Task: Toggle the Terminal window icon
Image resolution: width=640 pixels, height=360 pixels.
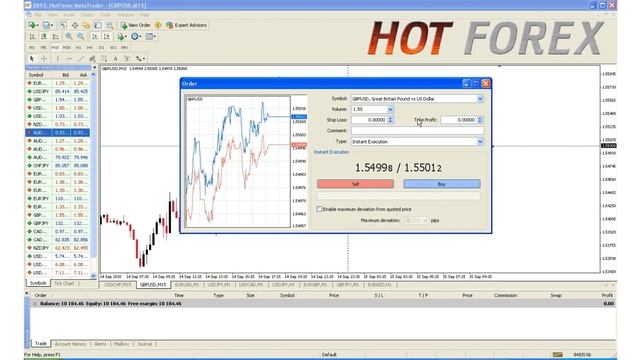Action: click(x=98, y=25)
